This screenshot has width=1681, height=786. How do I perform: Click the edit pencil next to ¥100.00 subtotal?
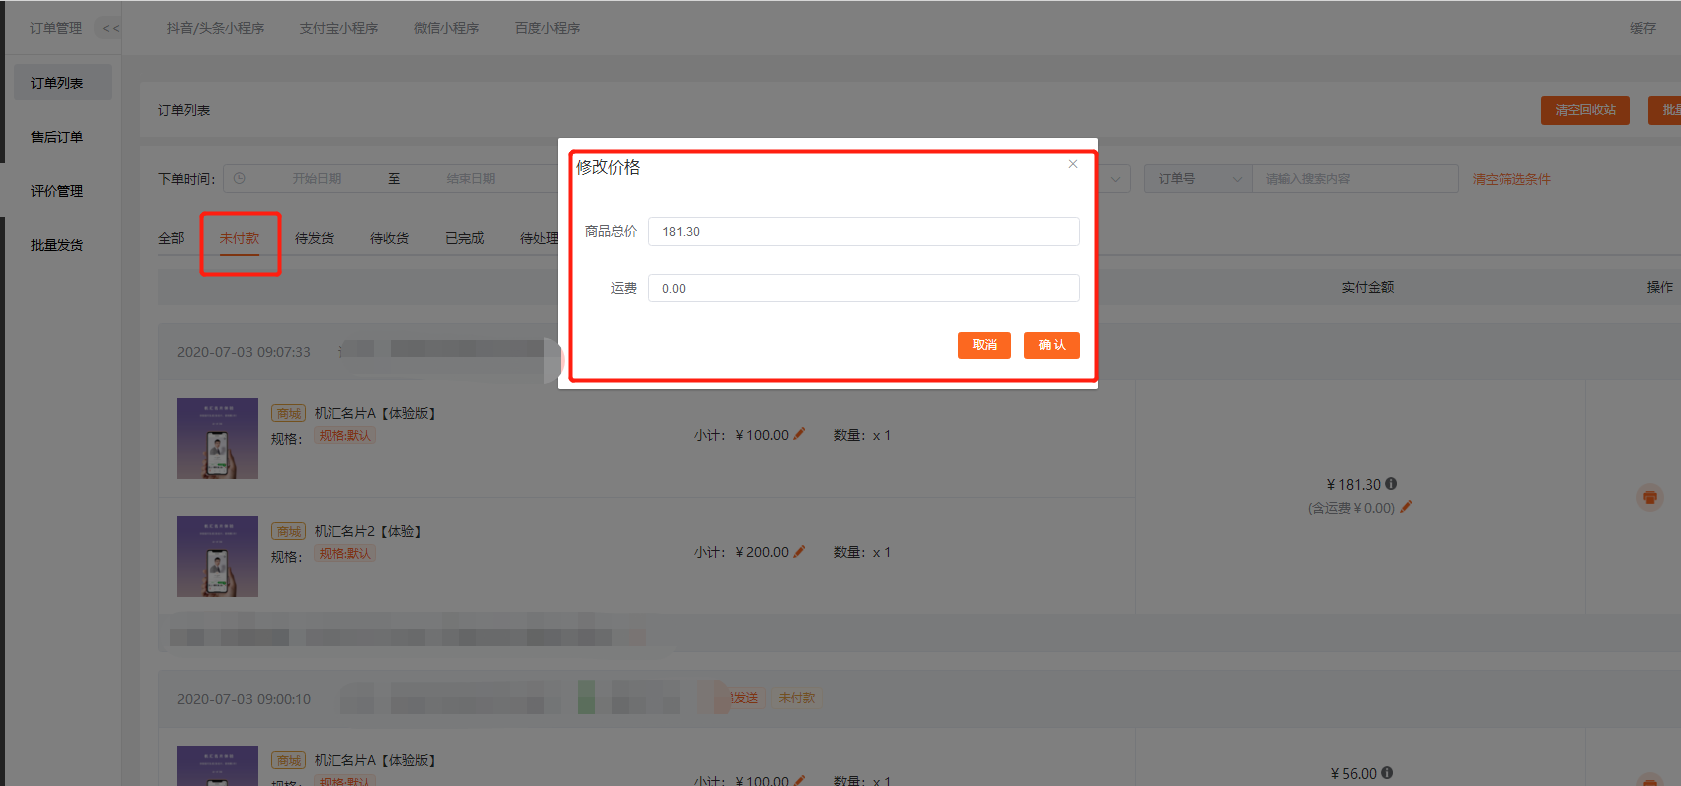799,434
